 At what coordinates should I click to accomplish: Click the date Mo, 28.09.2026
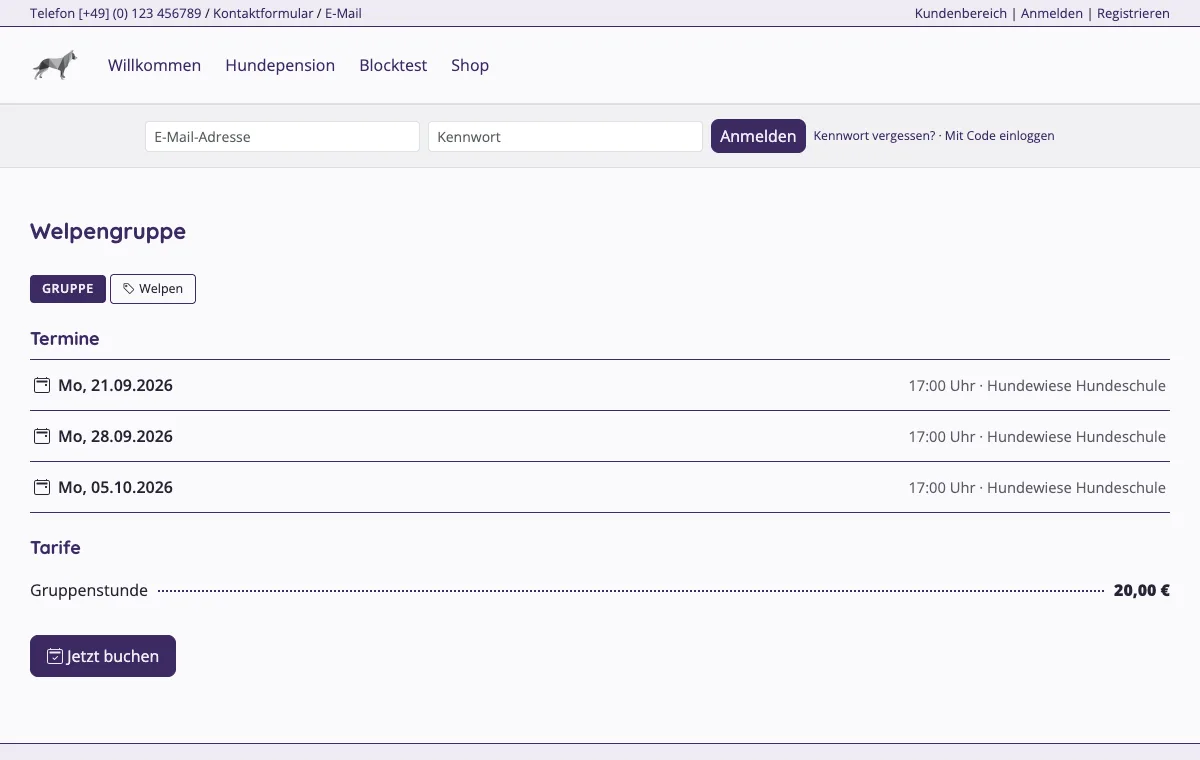[x=115, y=436]
